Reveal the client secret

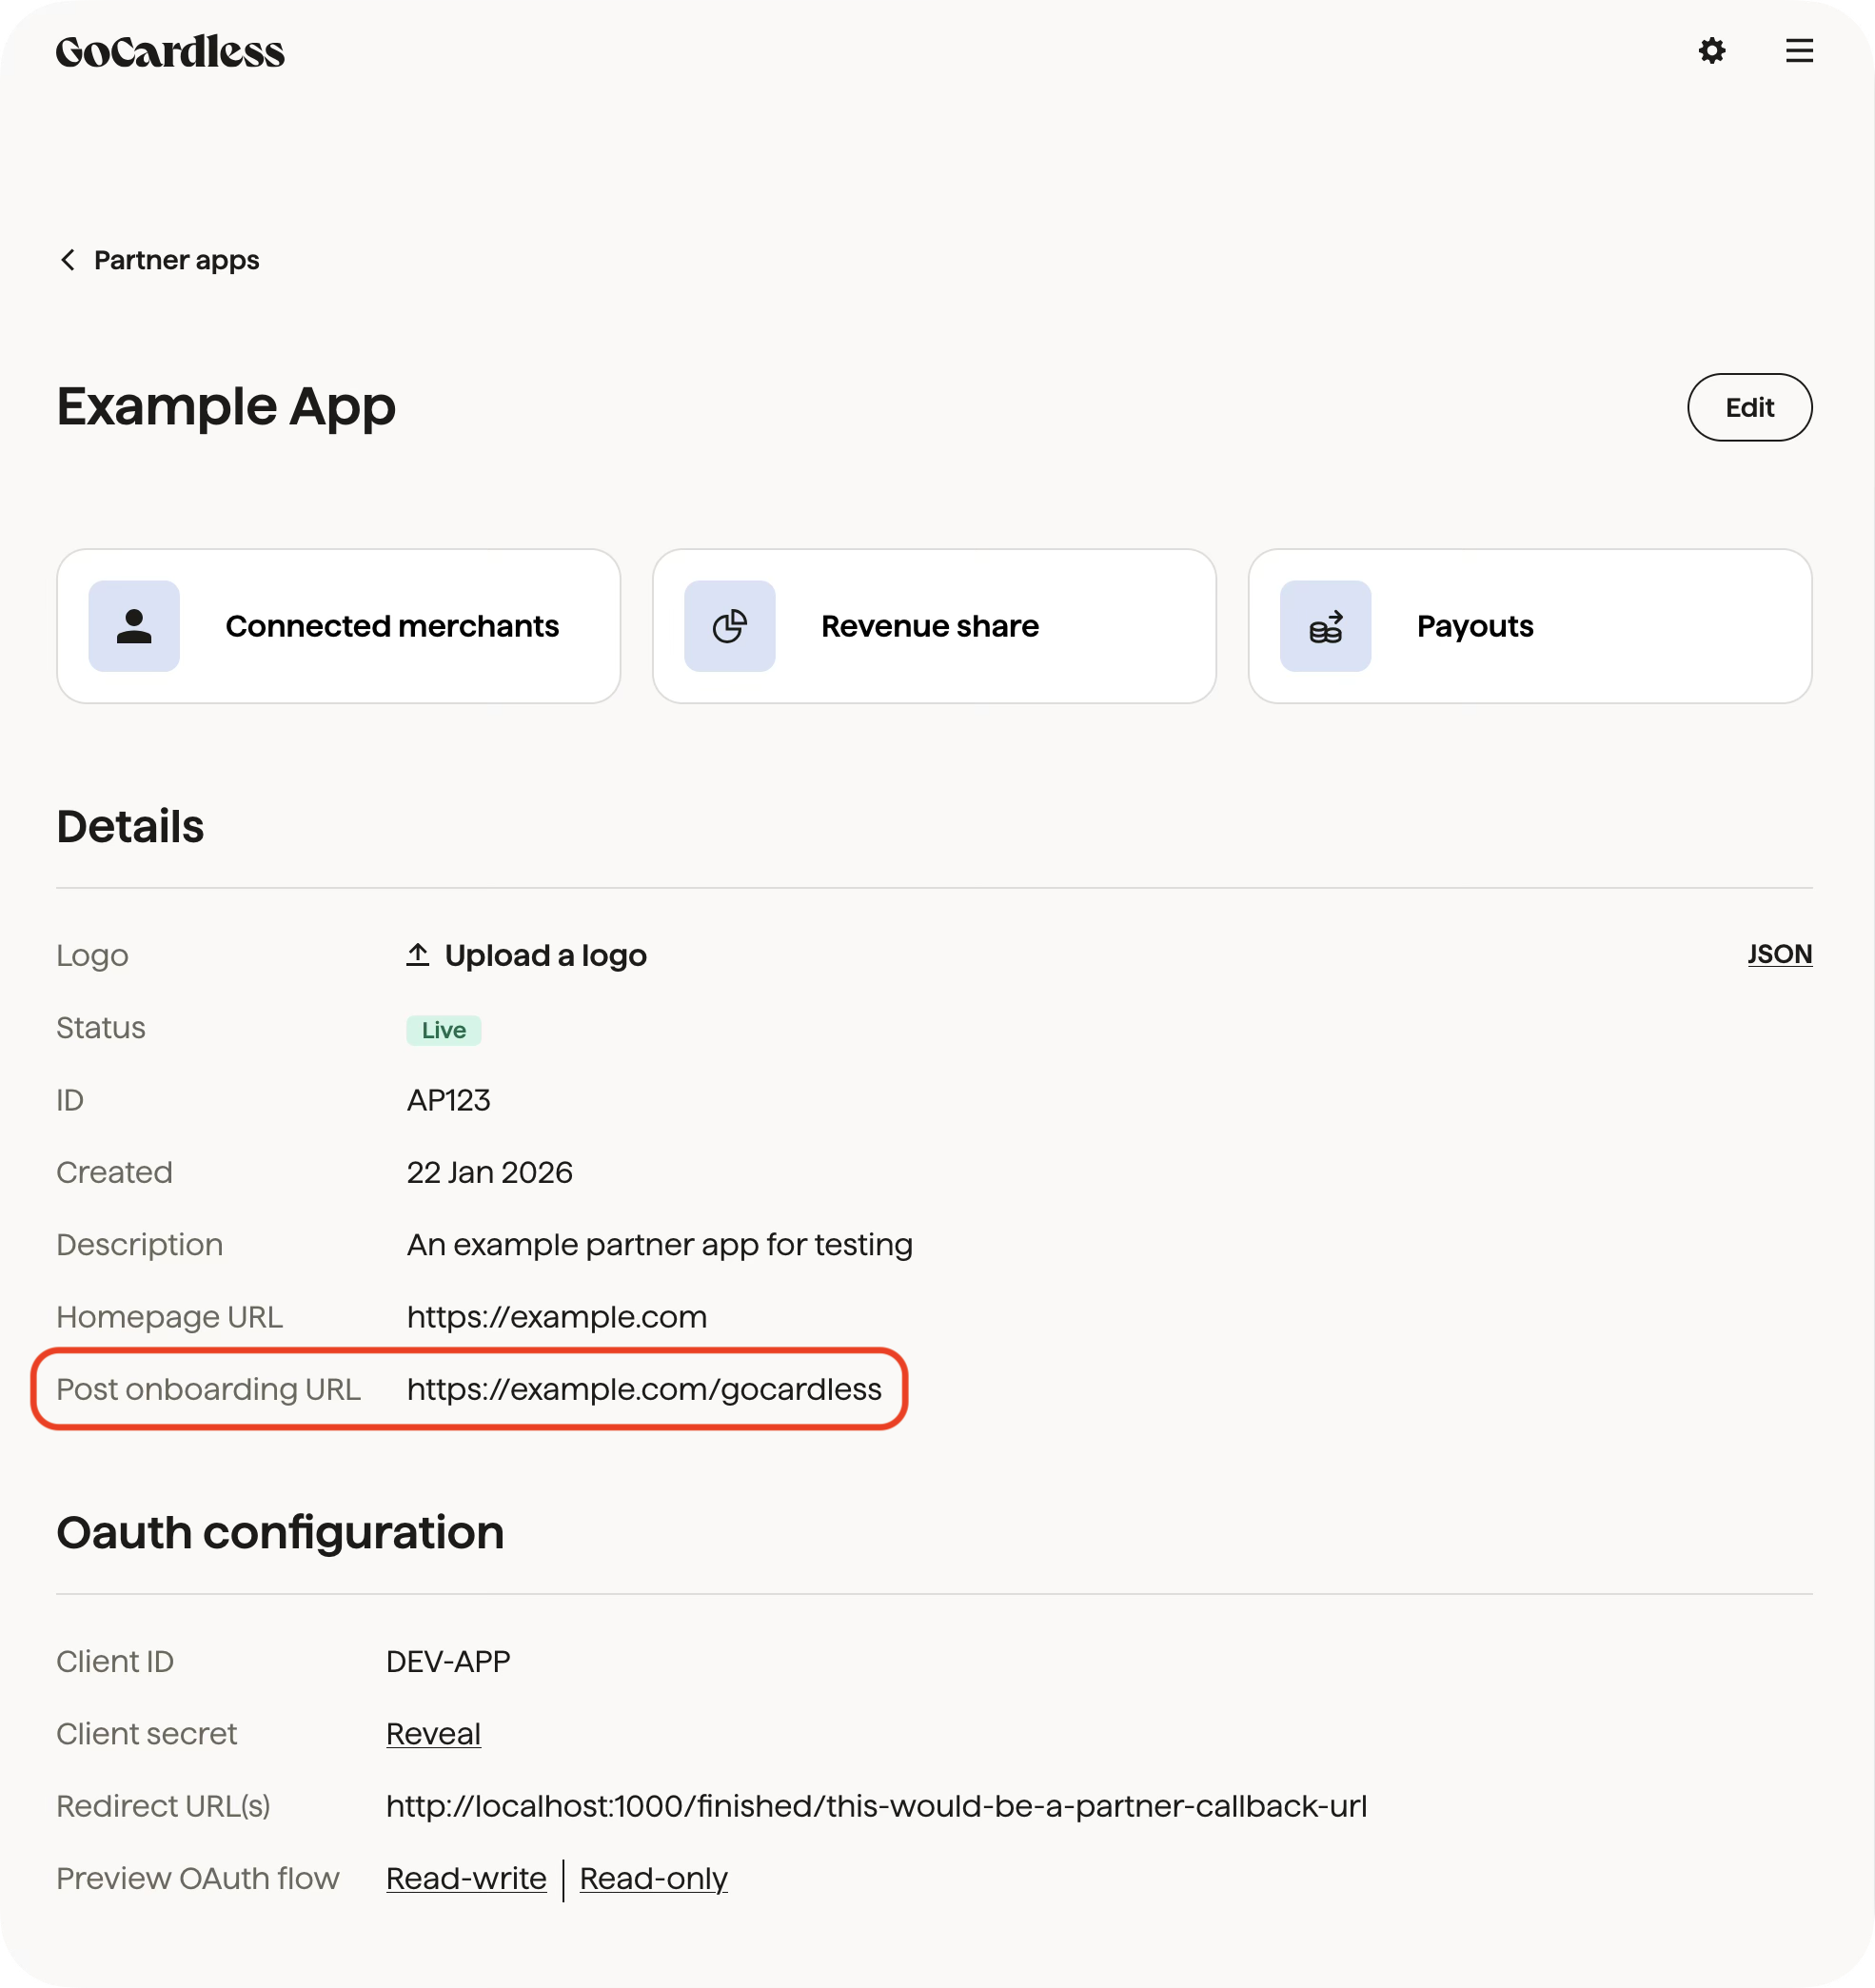[x=432, y=1734]
